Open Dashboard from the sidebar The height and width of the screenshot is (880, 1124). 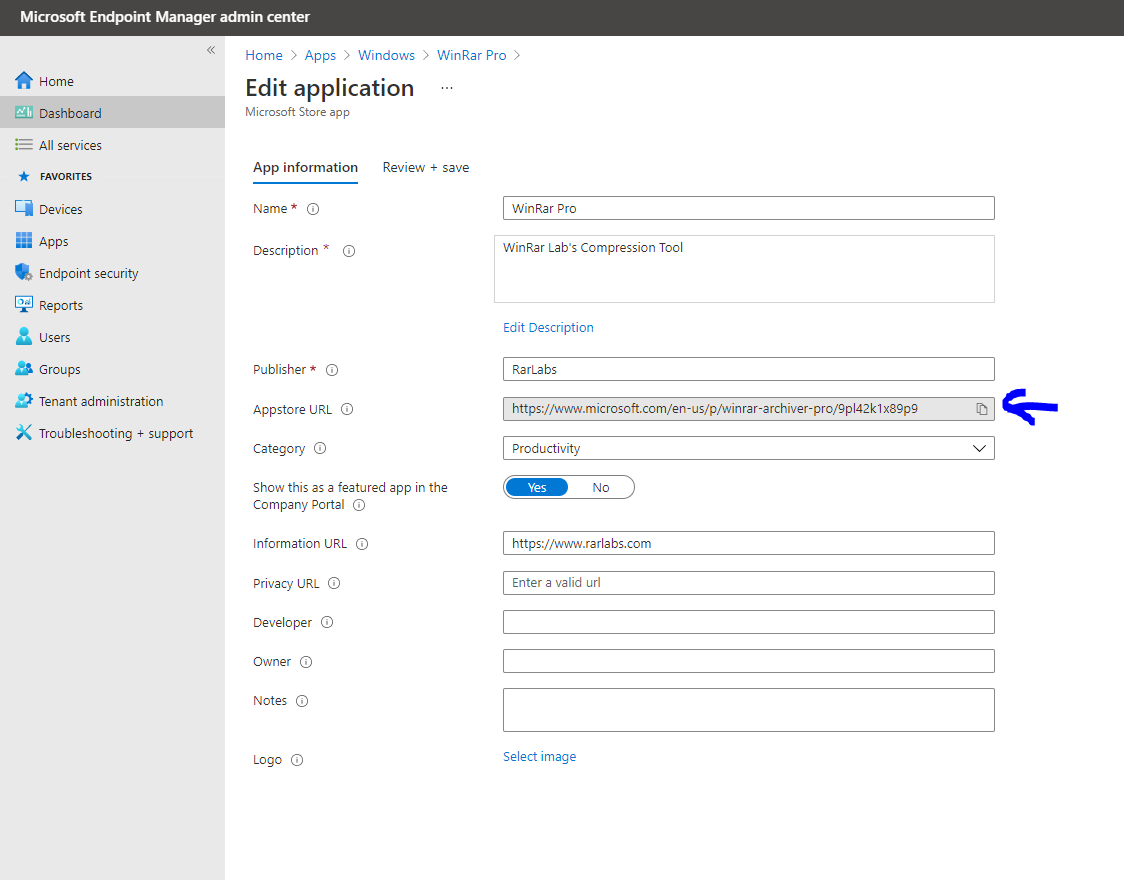coord(113,113)
